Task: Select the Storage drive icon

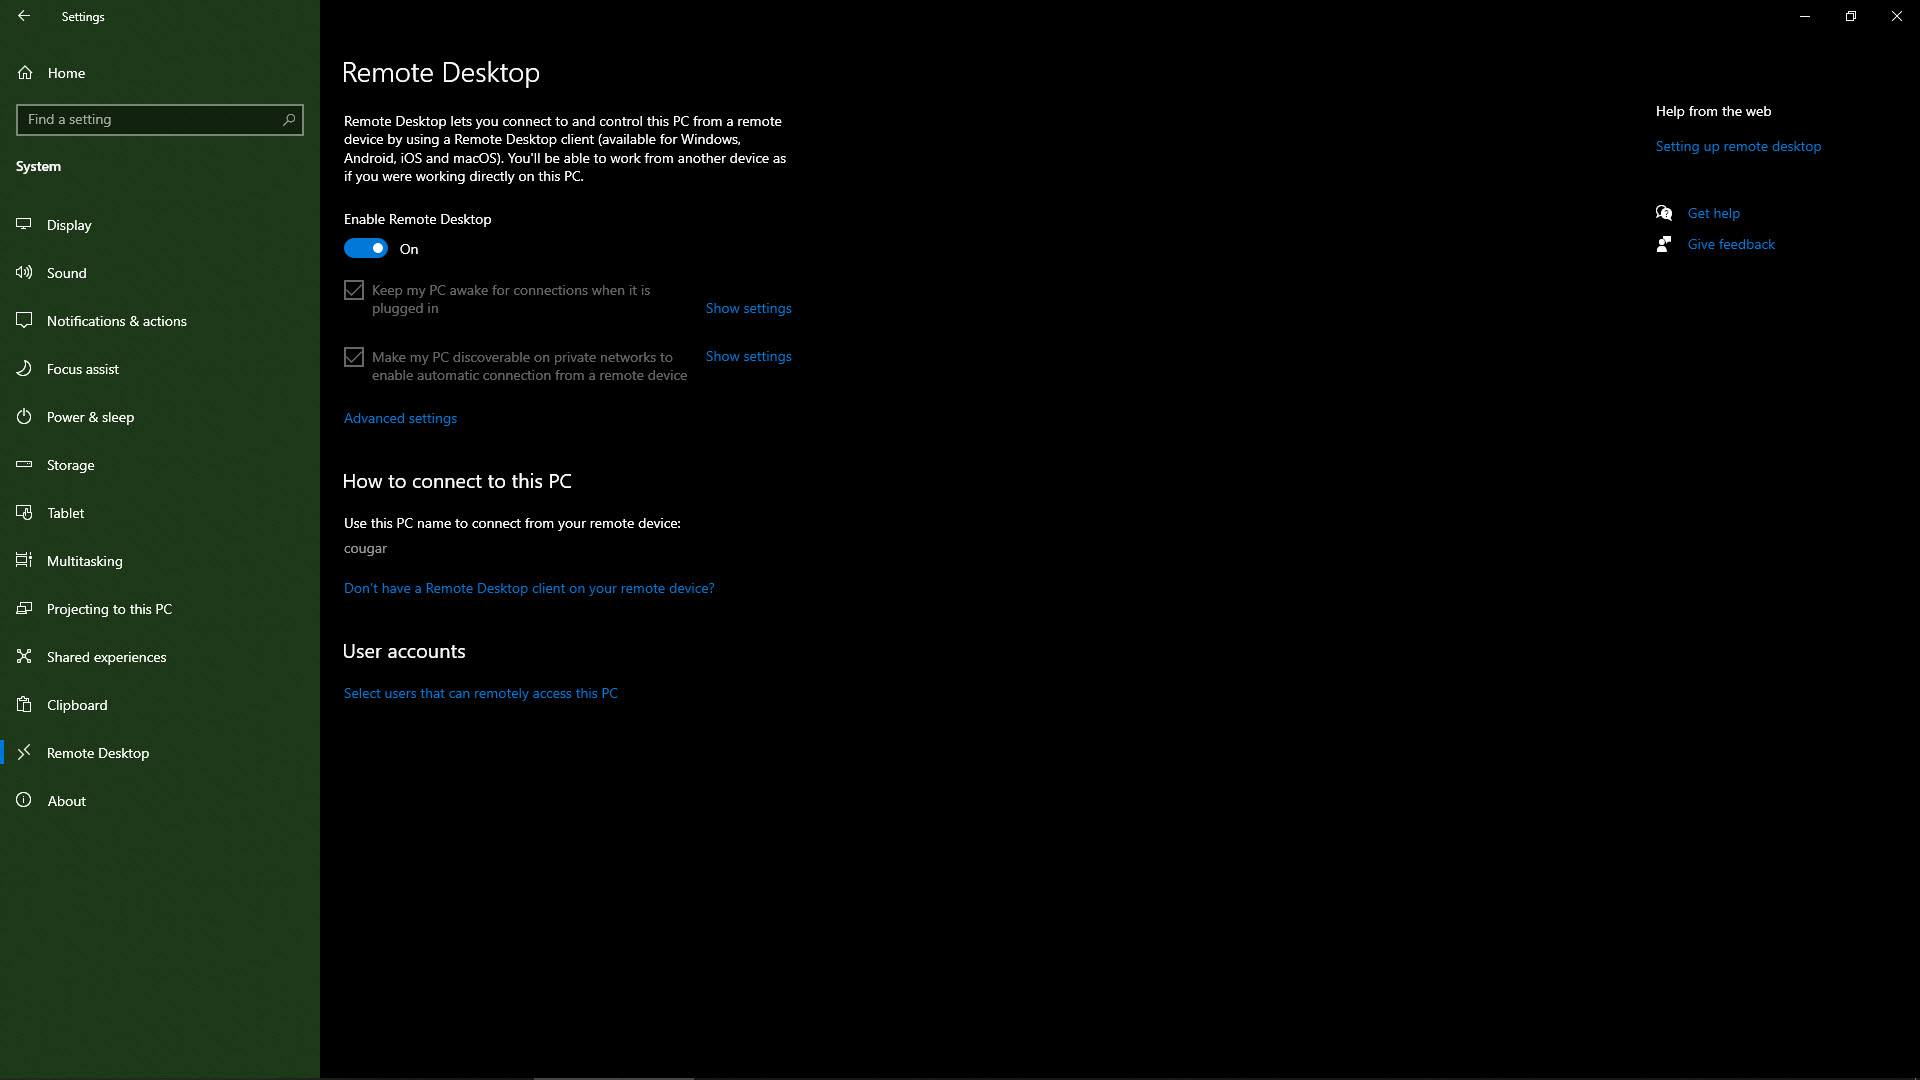Action: (x=24, y=464)
